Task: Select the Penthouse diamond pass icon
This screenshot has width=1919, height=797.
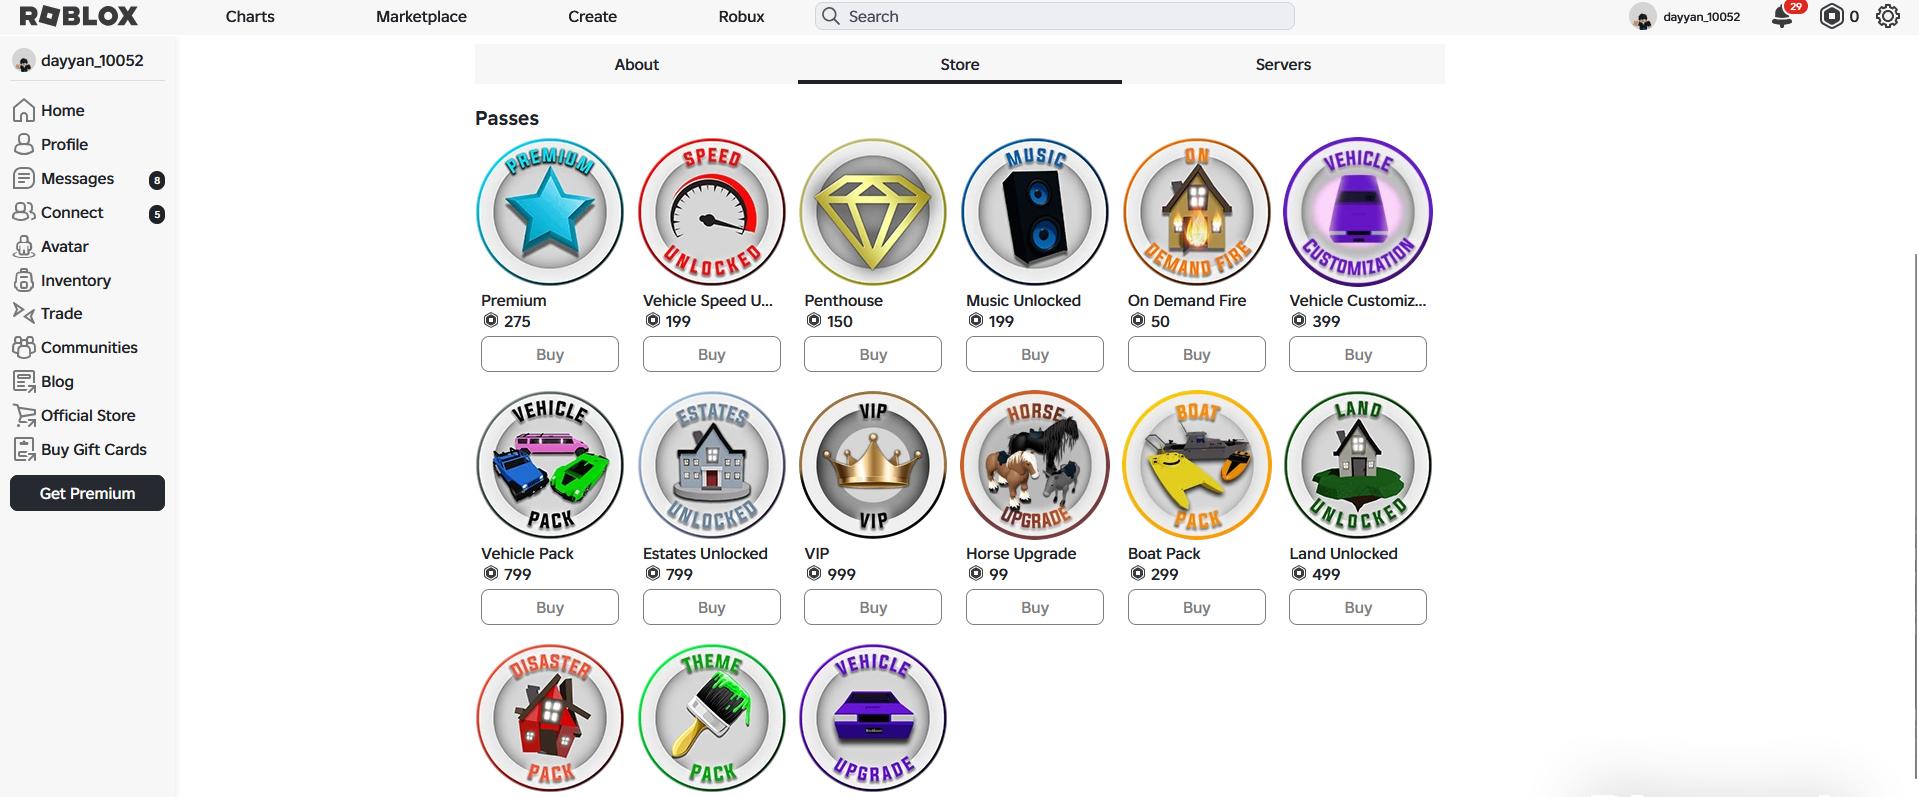Action: click(873, 212)
